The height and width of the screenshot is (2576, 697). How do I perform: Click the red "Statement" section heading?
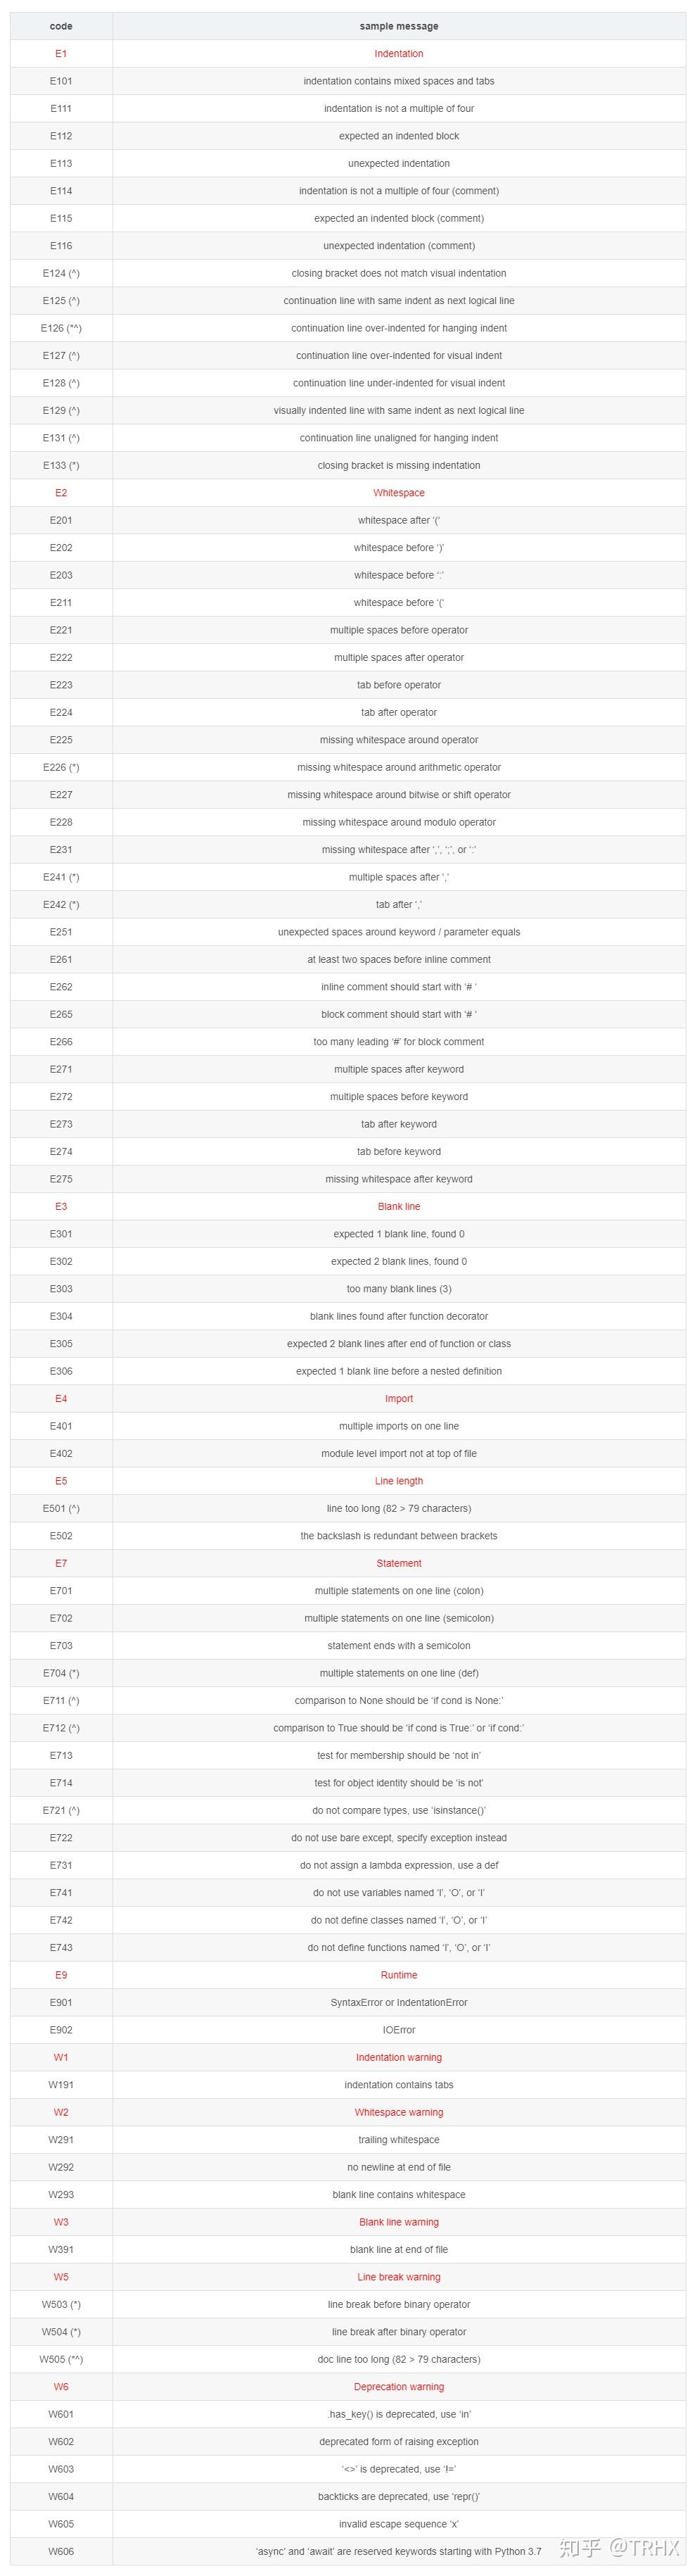coord(398,1563)
